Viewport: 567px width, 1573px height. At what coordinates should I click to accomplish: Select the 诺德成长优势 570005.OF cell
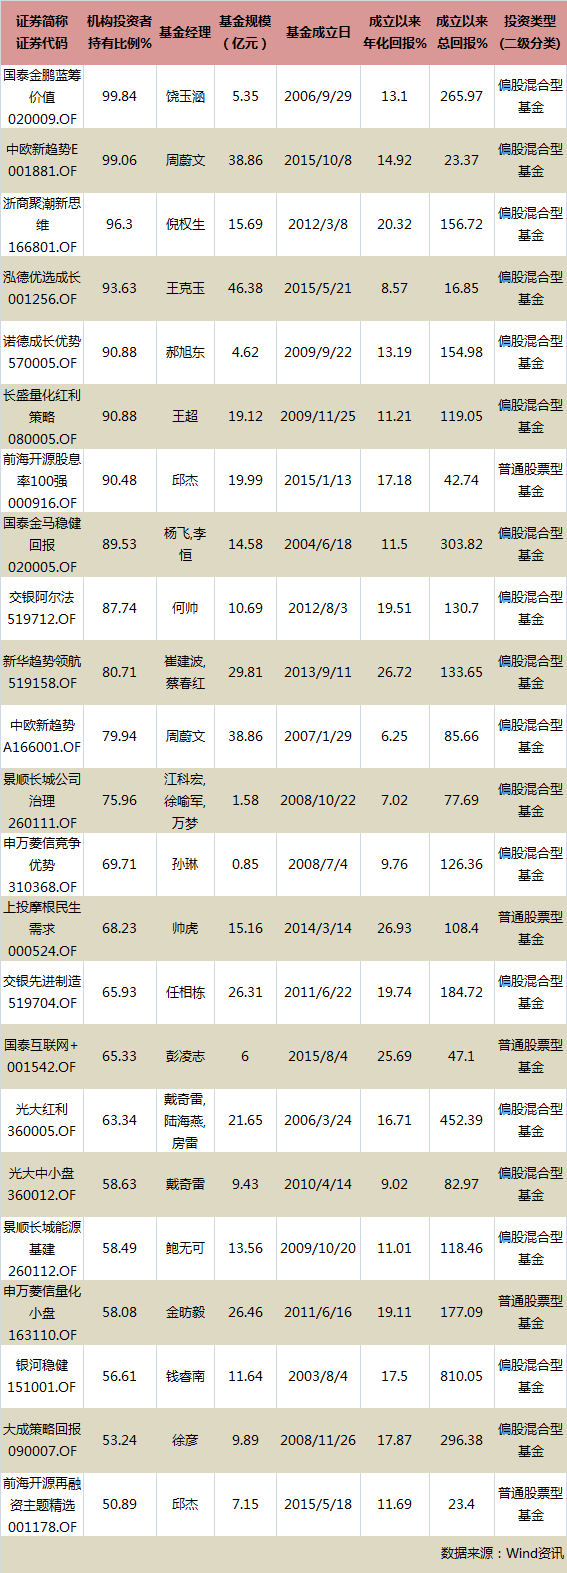42,352
